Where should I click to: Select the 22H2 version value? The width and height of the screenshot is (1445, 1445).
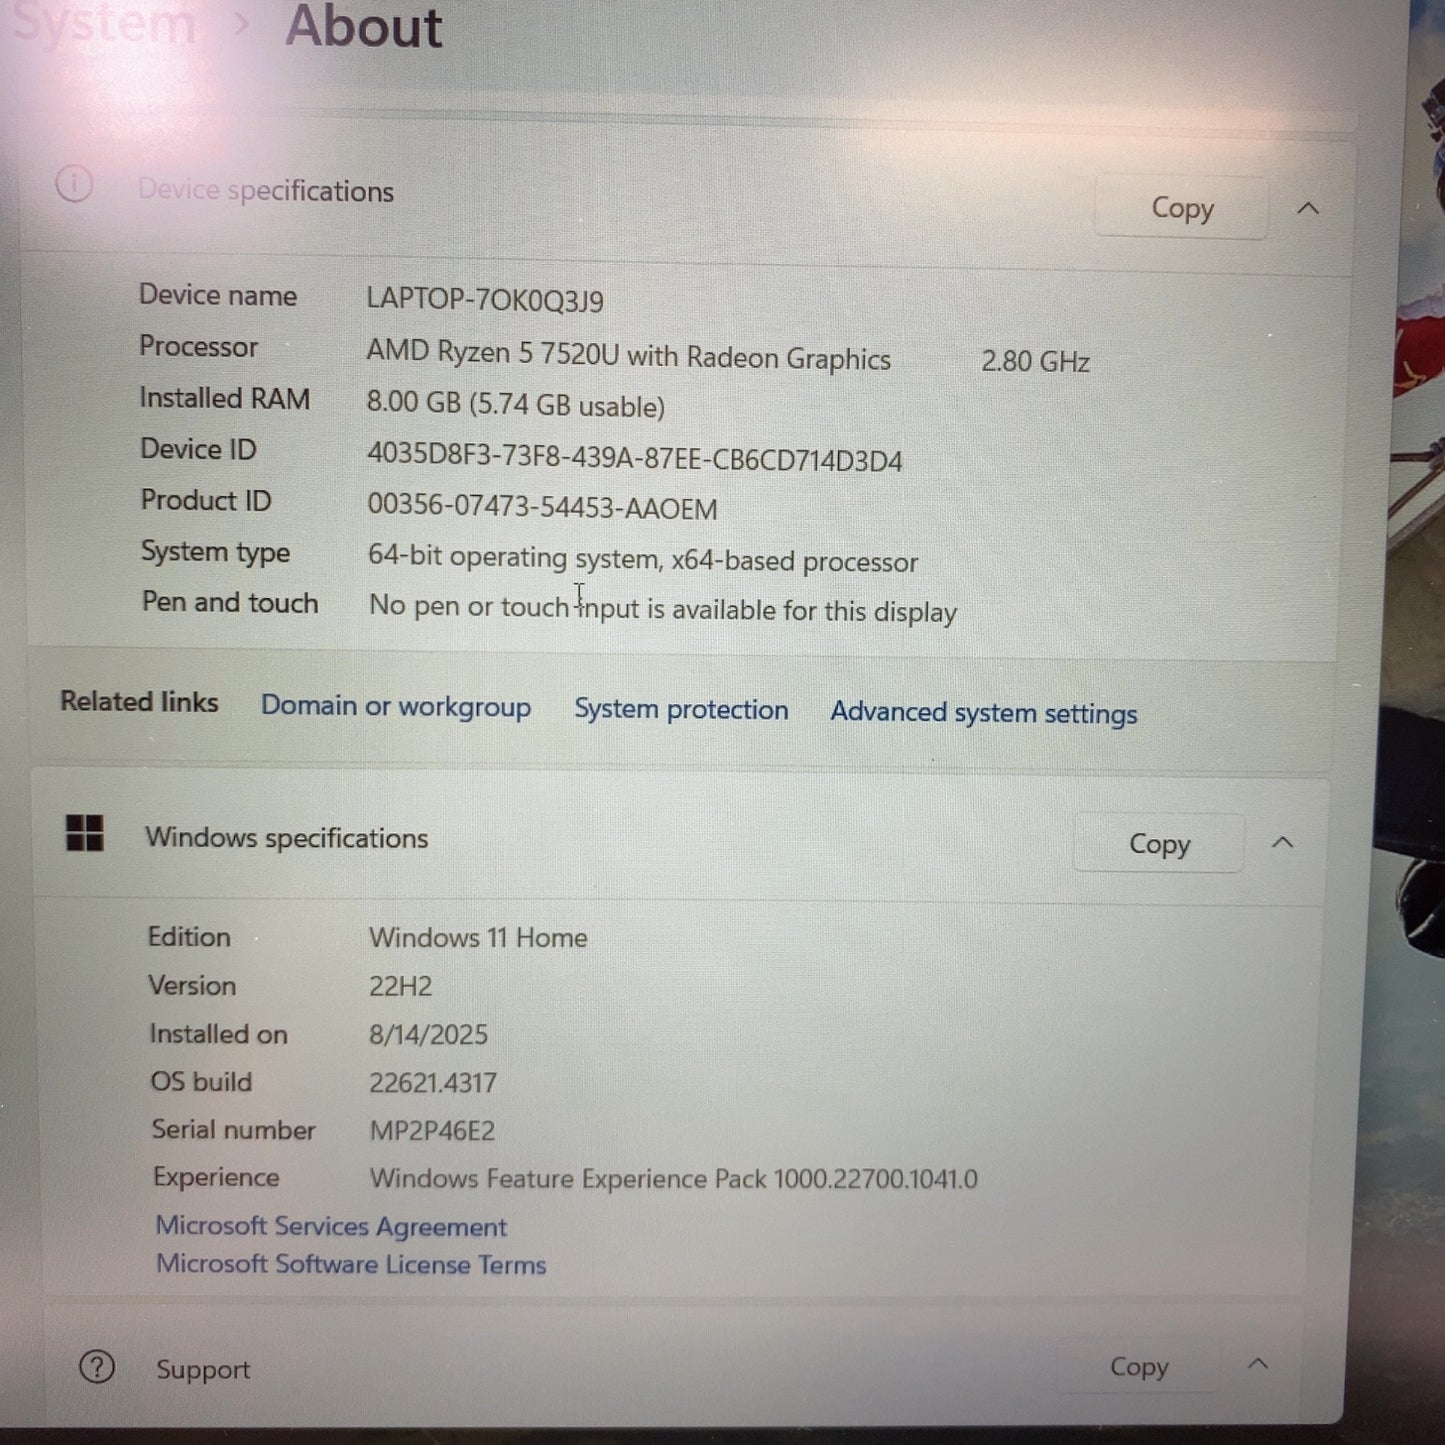[400, 986]
